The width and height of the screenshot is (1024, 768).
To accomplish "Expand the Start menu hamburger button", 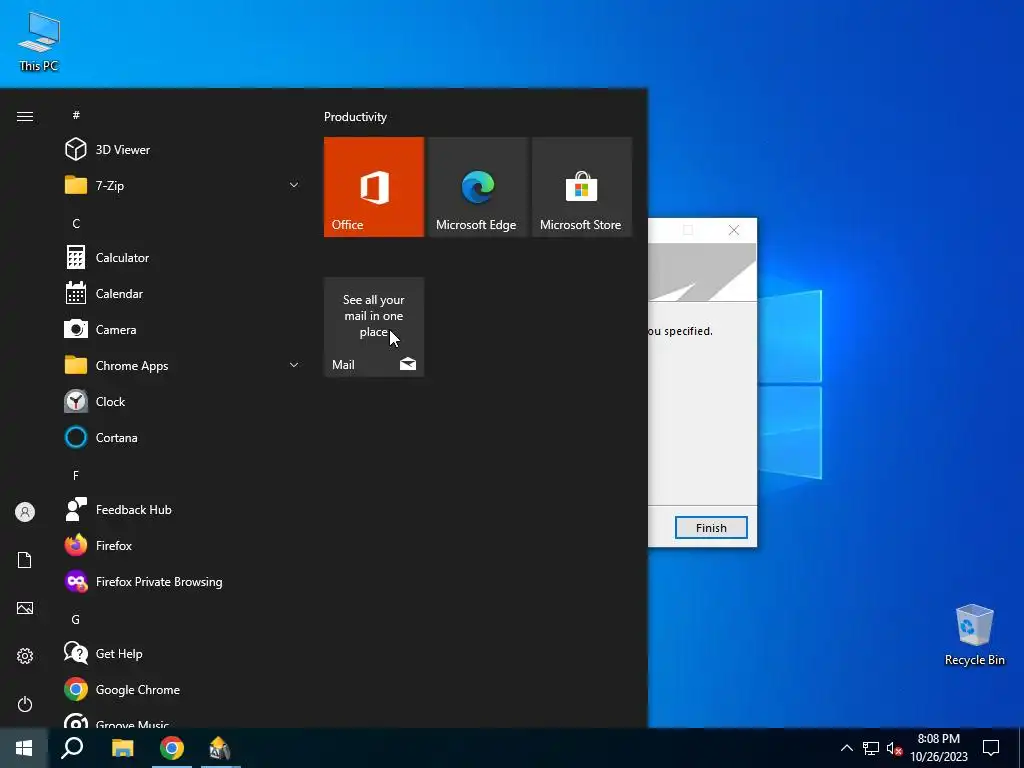I will click(25, 116).
